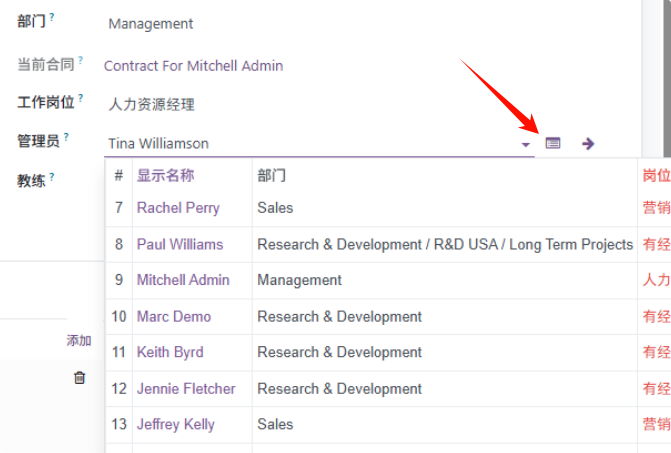Pick the Marc Demo row
Viewport: 671px width, 453px height.
pyautogui.click(x=174, y=316)
